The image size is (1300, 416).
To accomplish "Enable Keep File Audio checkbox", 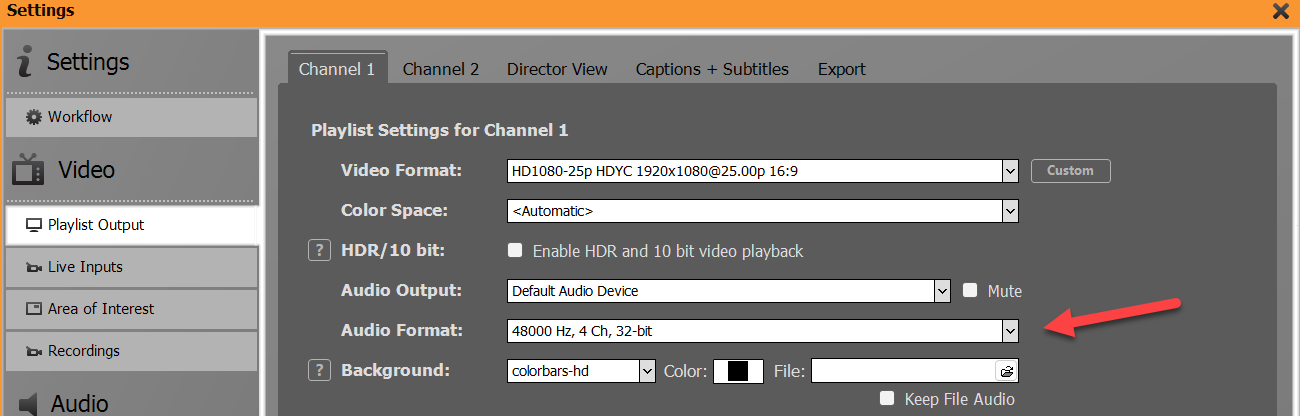I will pos(886,399).
